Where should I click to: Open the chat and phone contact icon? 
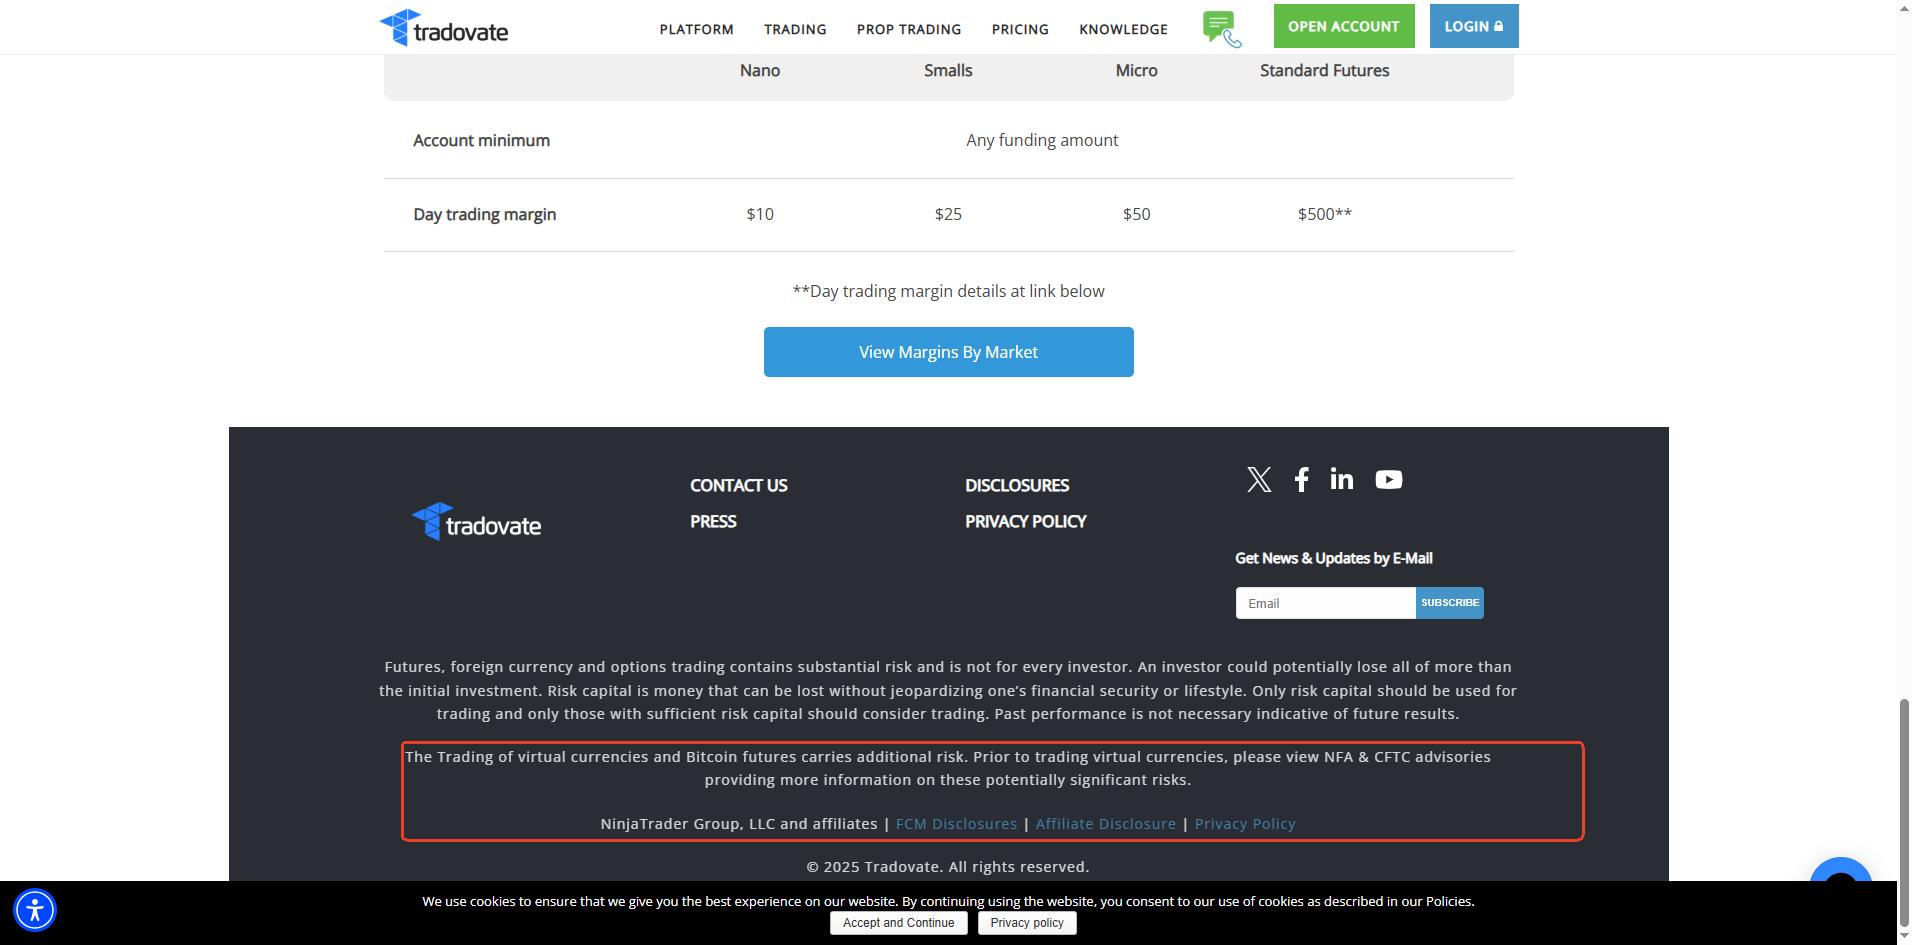(x=1222, y=29)
